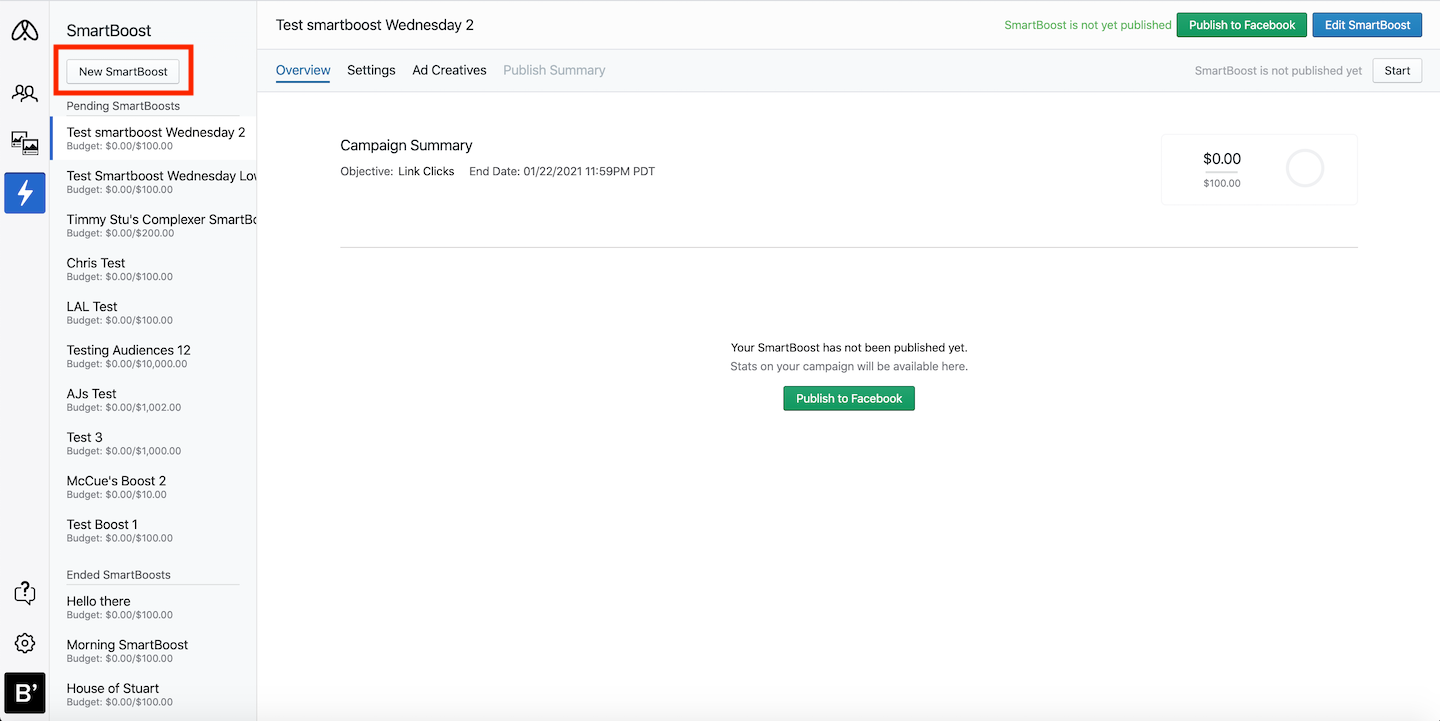The height and width of the screenshot is (721, 1440).
Task: Click 'Your SmartBoost has not been published yet.' message
Action: [849, 348]
